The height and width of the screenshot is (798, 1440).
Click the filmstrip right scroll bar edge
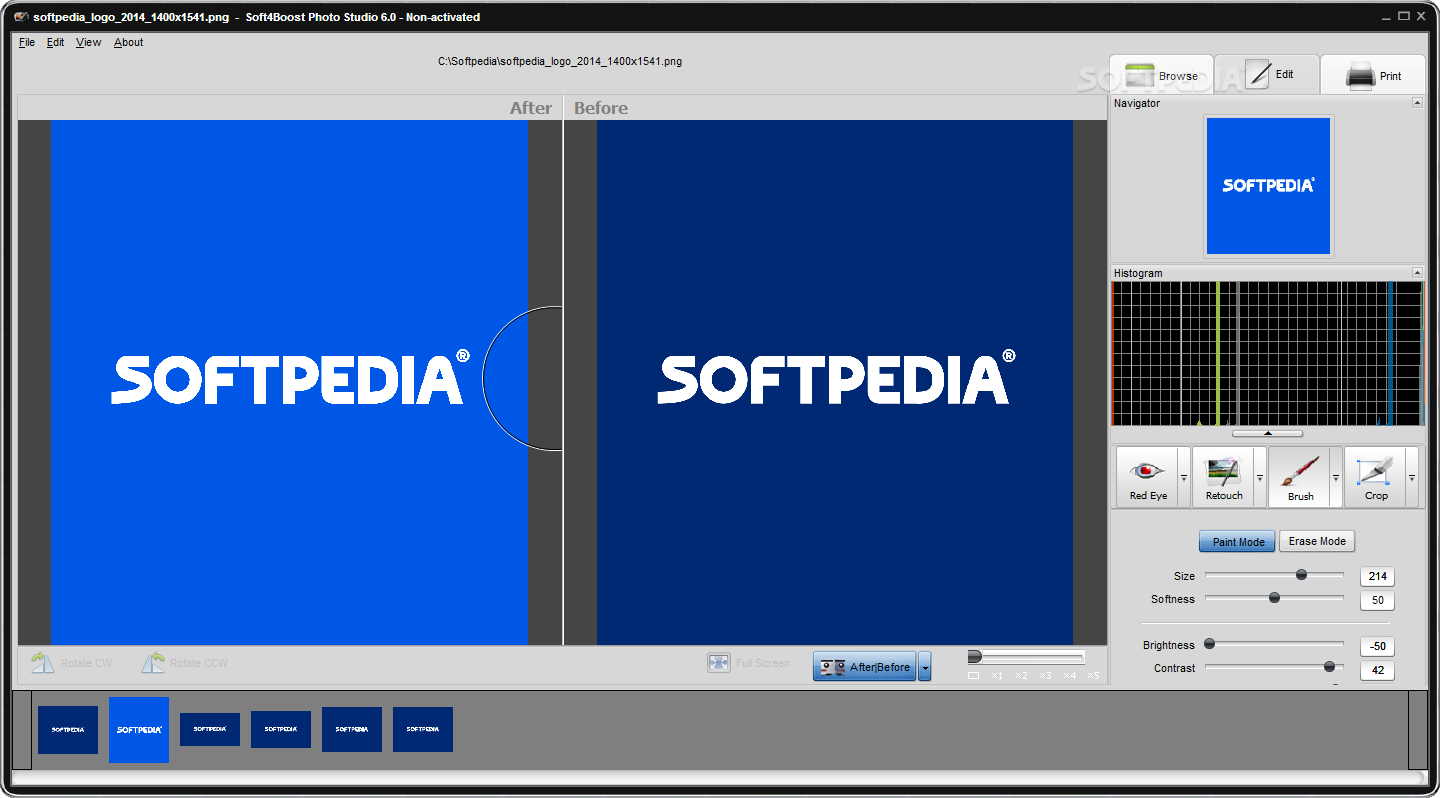[1417, 730]
